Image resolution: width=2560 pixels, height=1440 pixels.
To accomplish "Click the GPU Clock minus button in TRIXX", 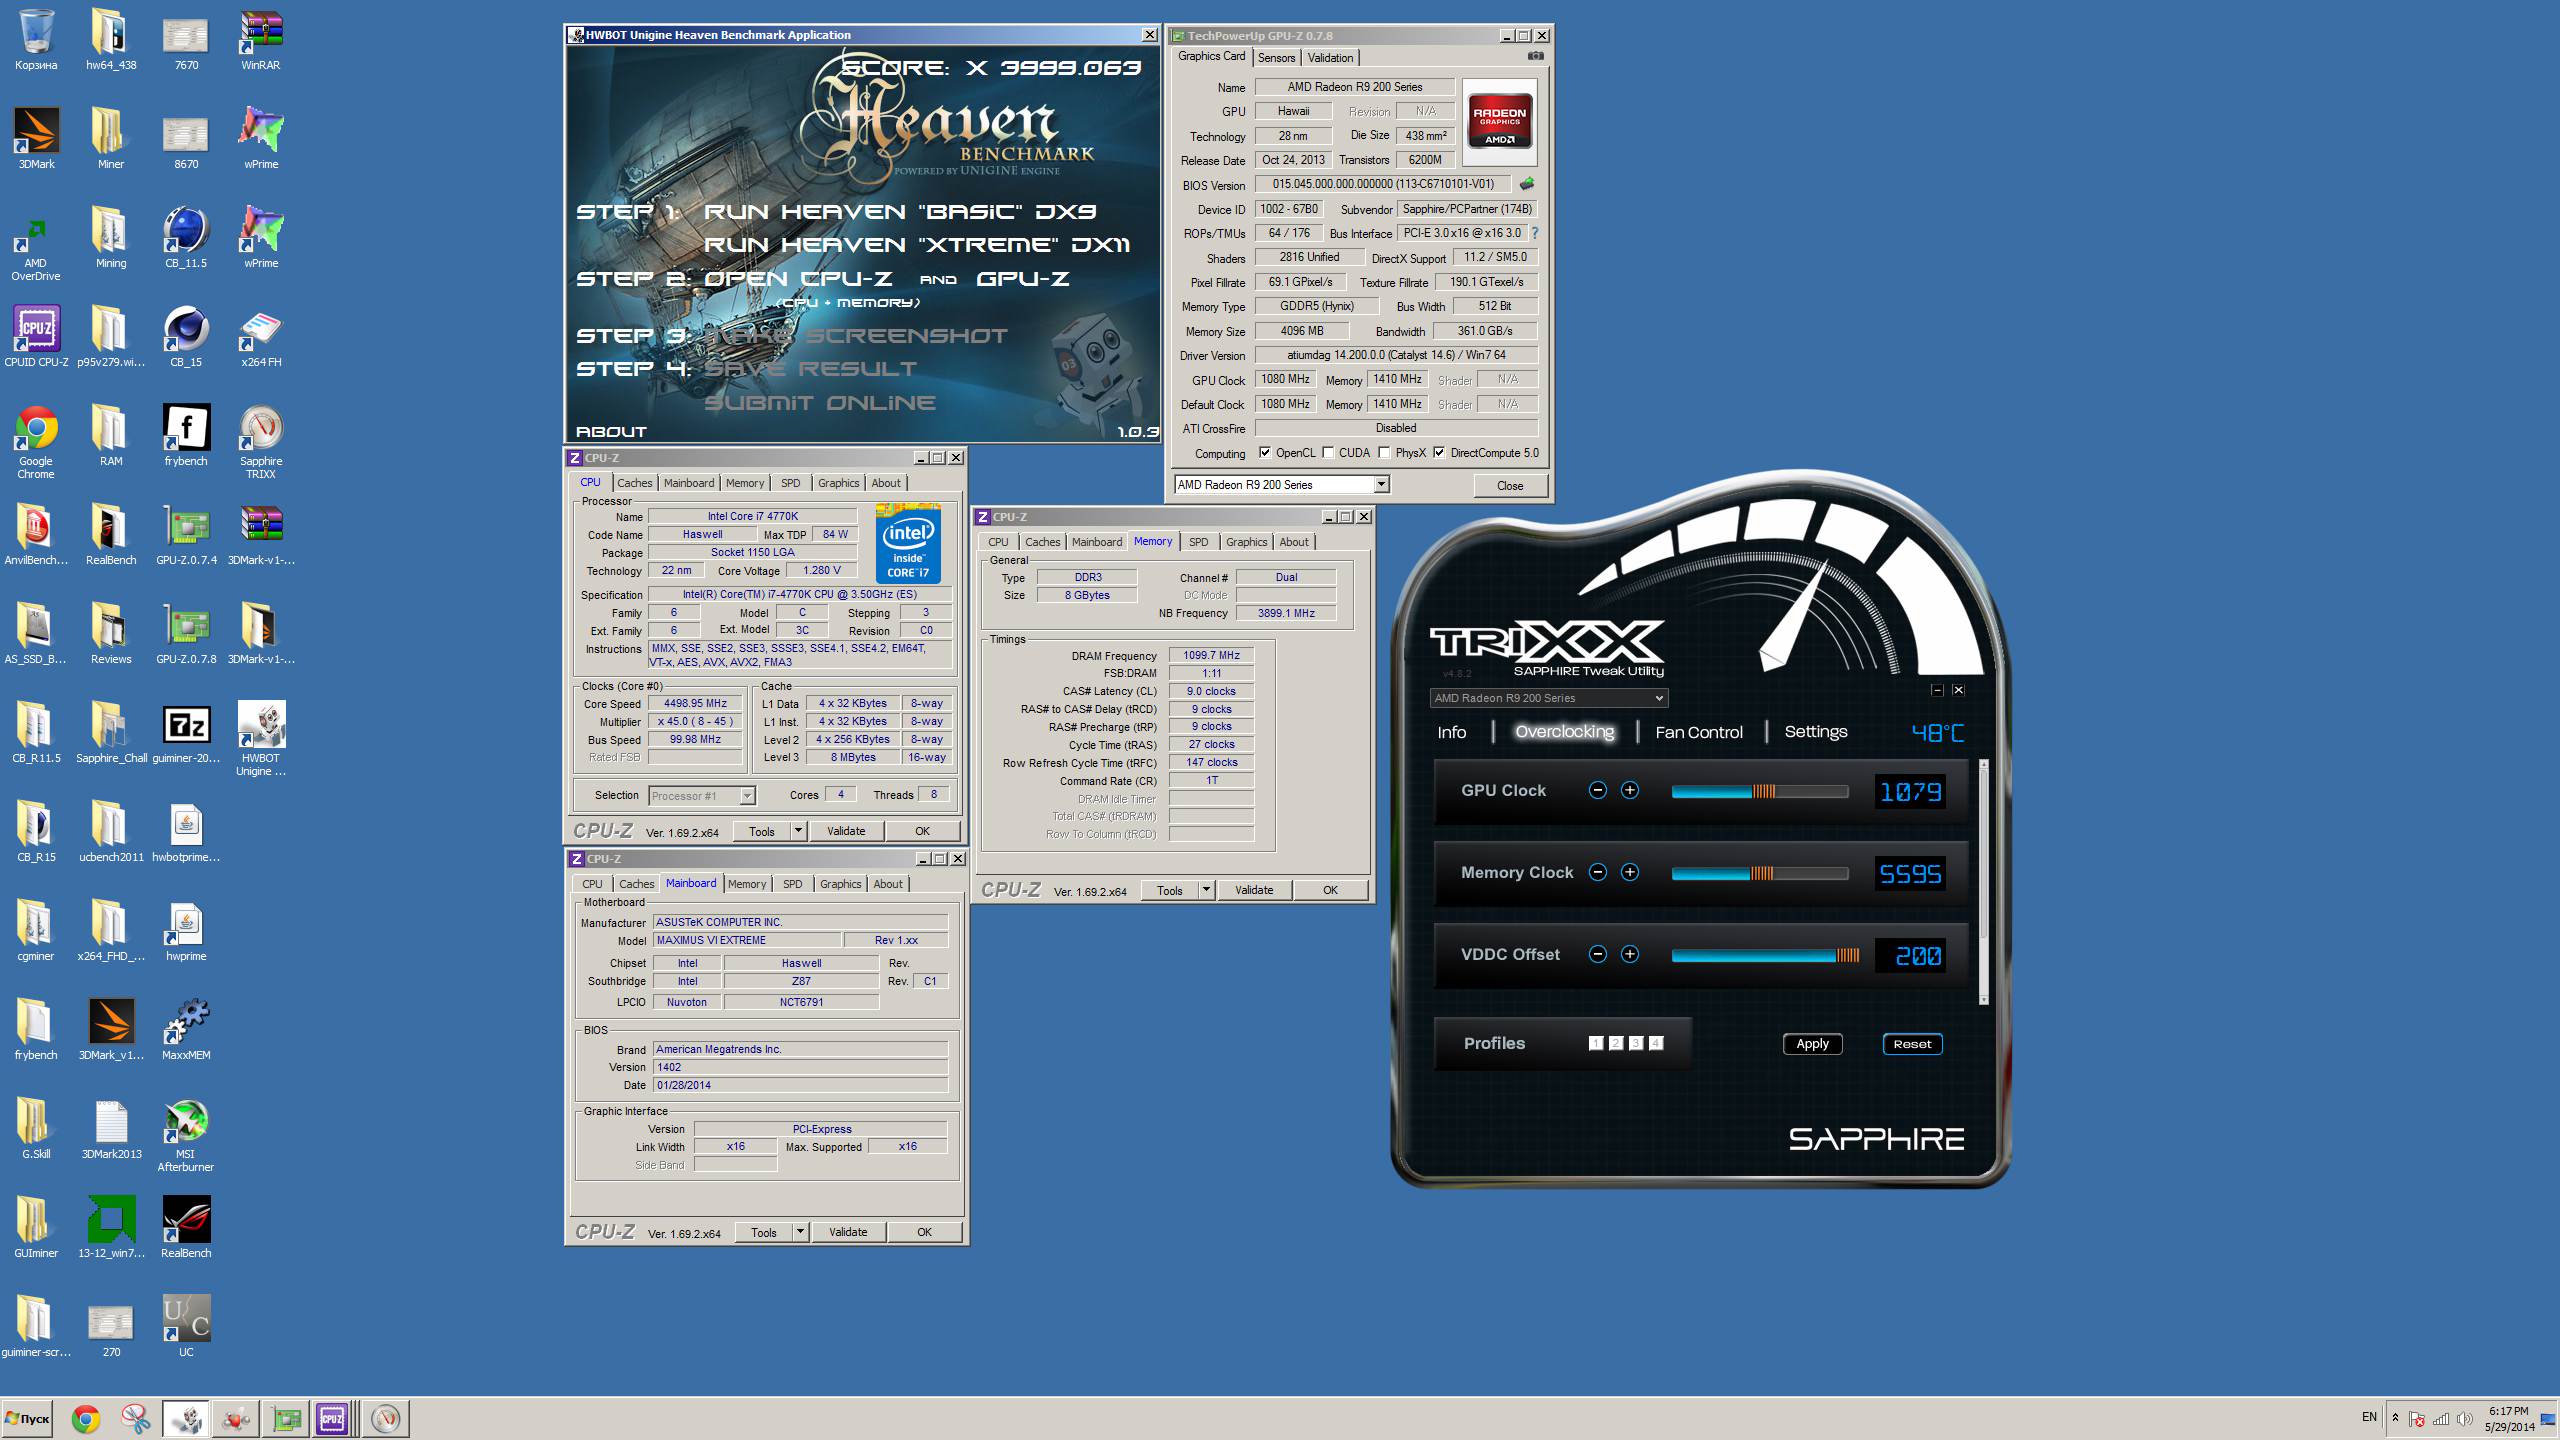I will [x=1598, y=790].
